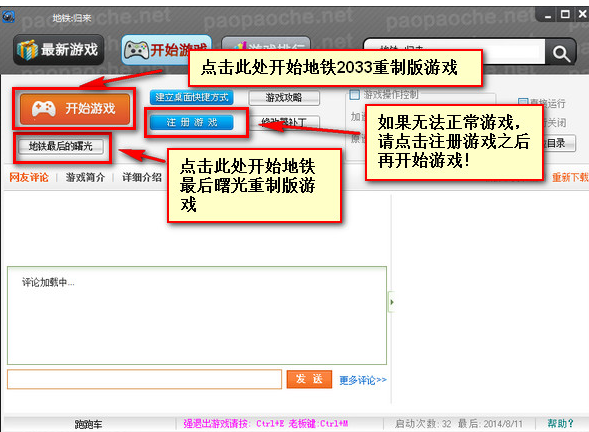Image resolution: width=589 pixels, height=432 pixels.
Task: Click the blue 注册游戏 button
Action: pos(192,122)
